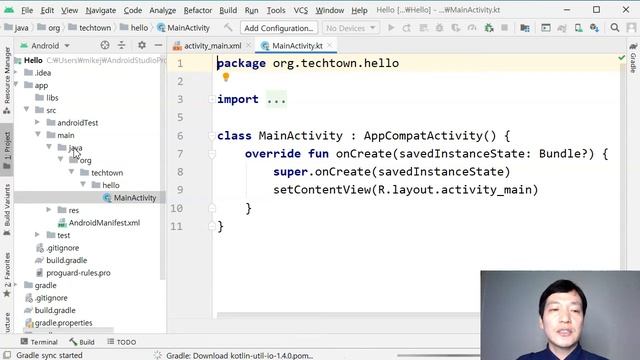Select gradle.properties in the project tree
This screenshot has width=640, height=360.
pyautogui.click(x=59, y=322)
